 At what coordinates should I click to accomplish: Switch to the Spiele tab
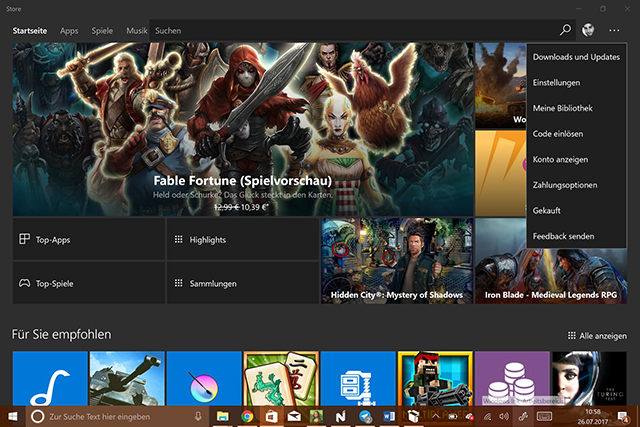tap(102, 31)
